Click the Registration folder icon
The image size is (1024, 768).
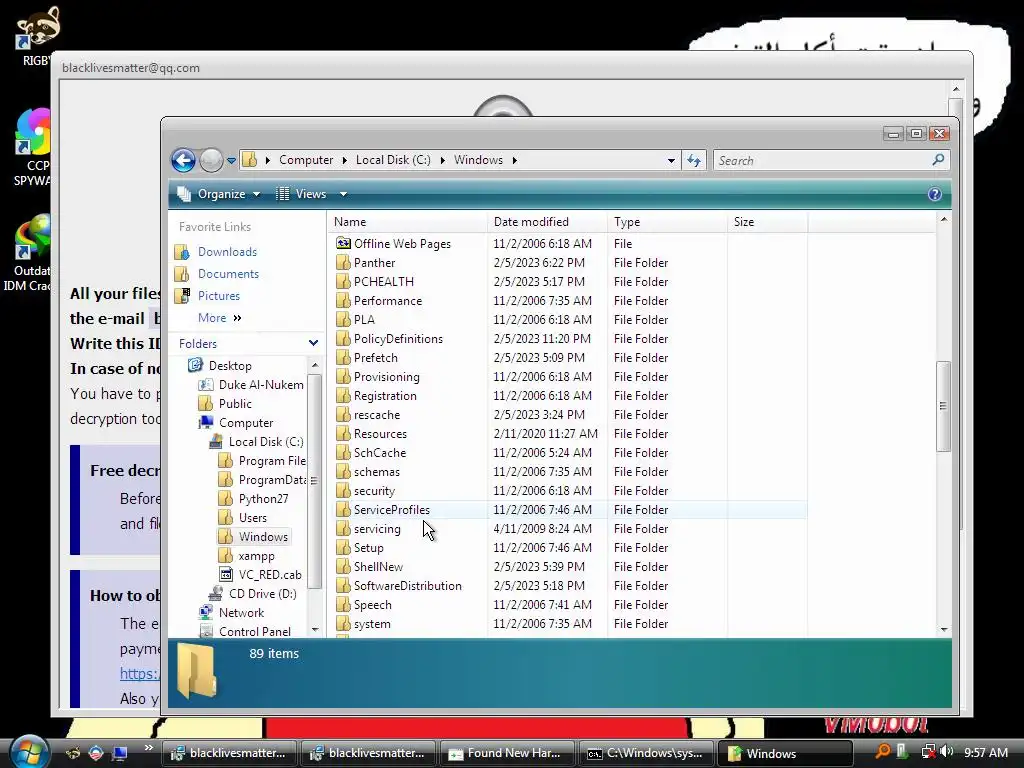pos(343,395)
